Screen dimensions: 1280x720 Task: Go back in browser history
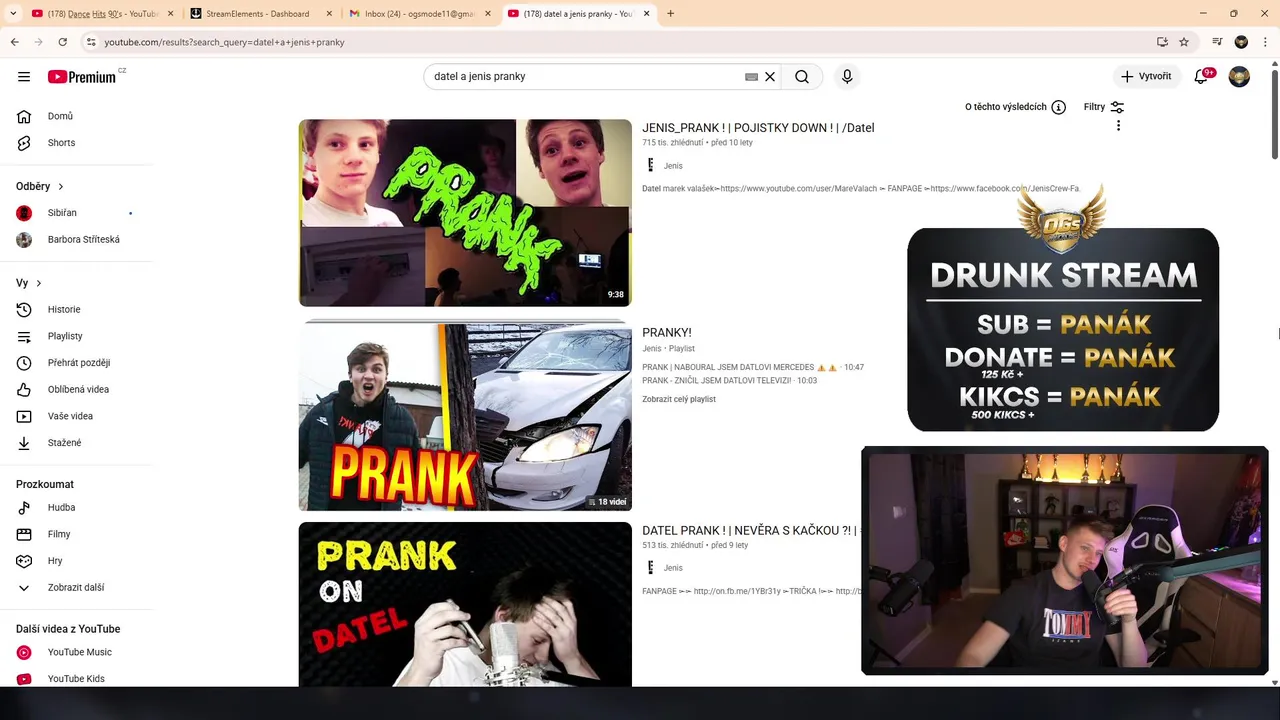14,42
